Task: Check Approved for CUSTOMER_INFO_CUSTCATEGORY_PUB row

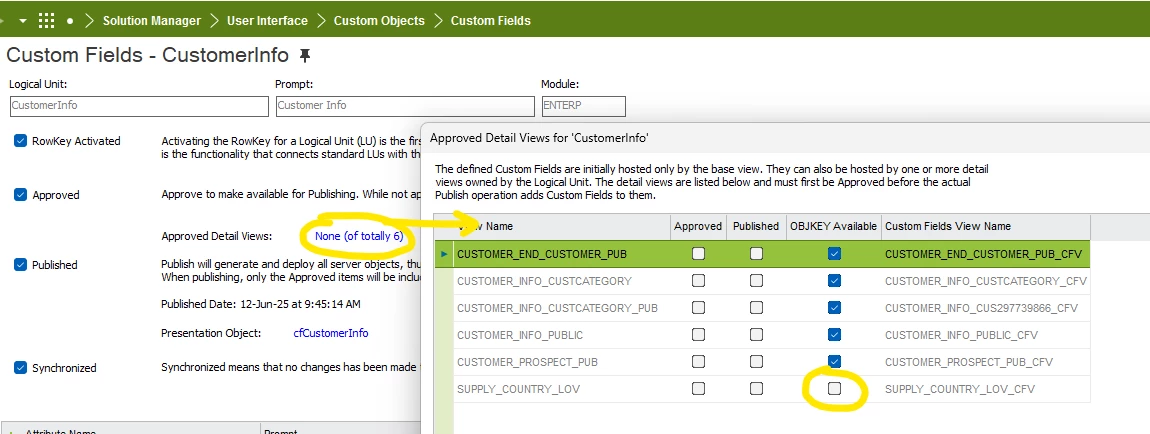Action: pyautogui.click(x=698, y=308)
